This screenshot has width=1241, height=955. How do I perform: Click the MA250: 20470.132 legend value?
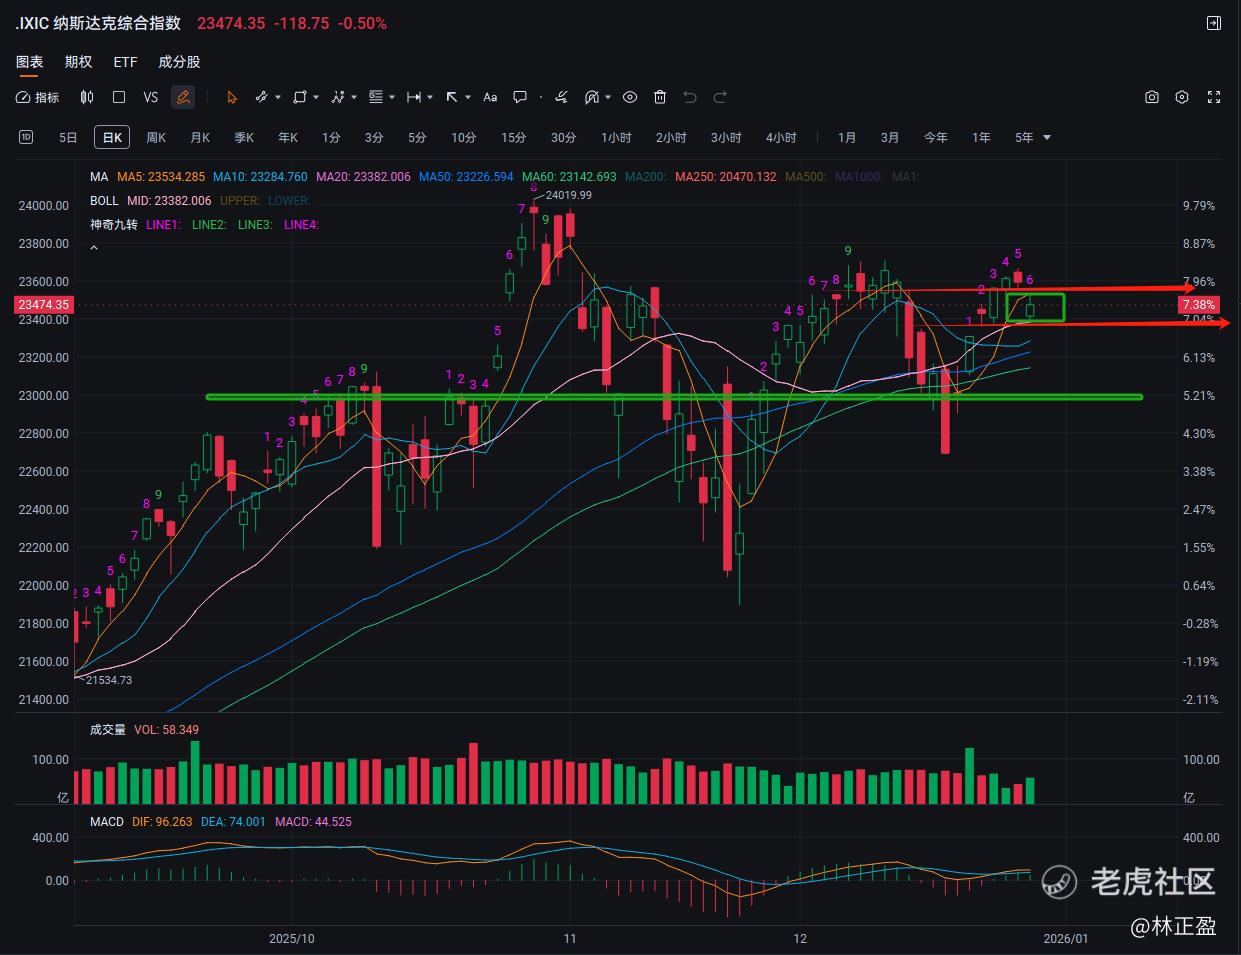726,177
